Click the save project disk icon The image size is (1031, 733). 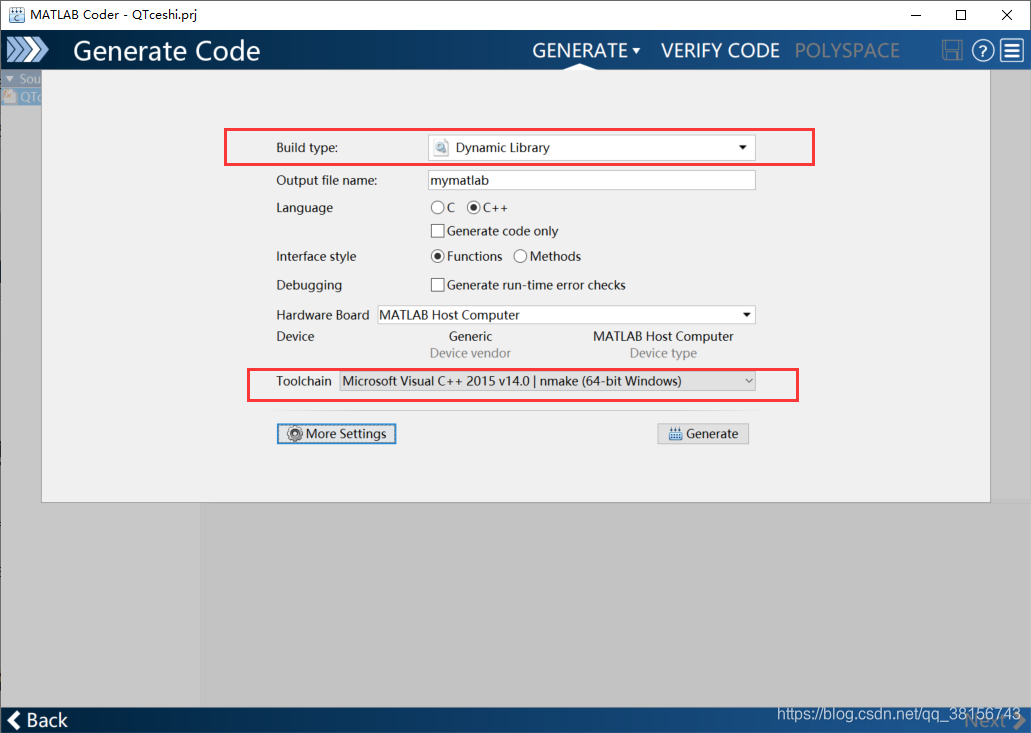point(951,51)
